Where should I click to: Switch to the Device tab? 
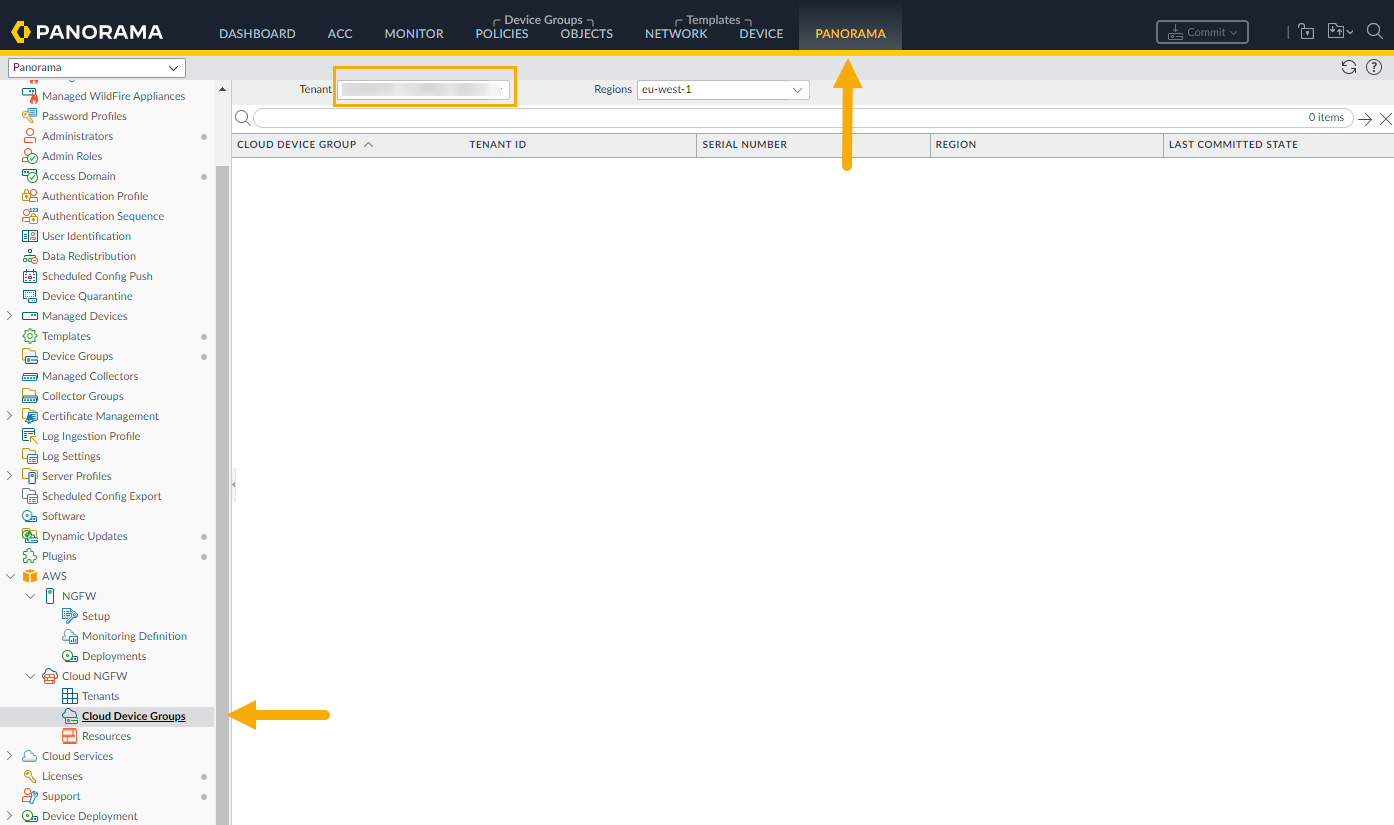pos(761,34)
